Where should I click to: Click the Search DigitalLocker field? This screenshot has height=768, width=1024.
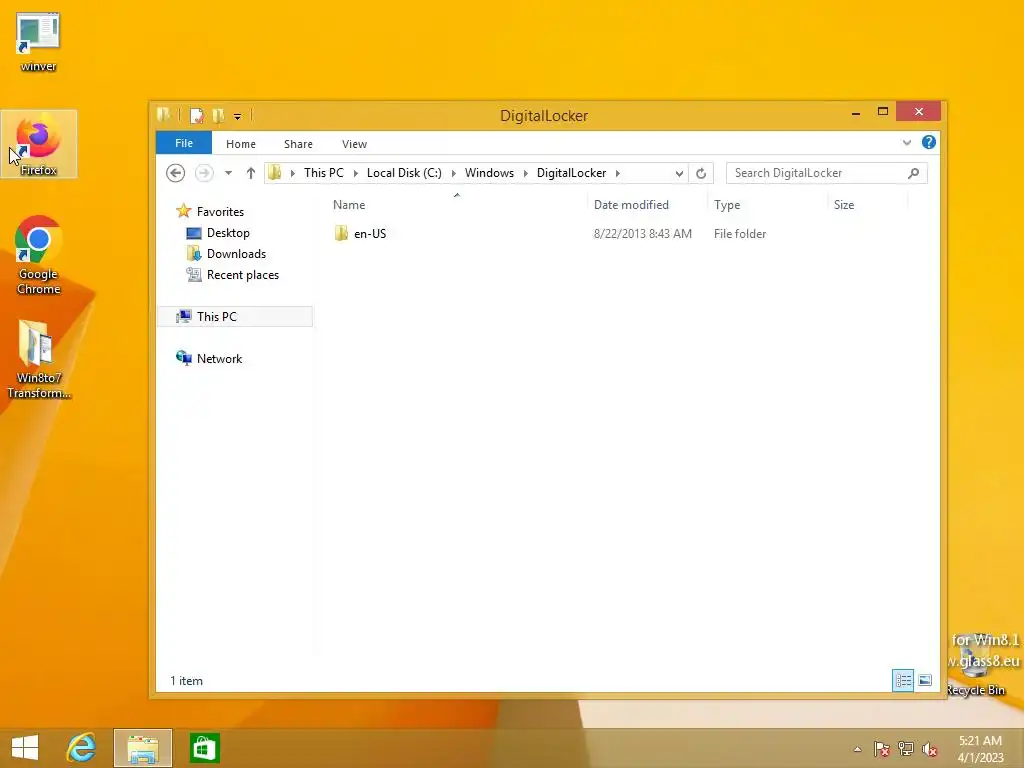(826, 173)
